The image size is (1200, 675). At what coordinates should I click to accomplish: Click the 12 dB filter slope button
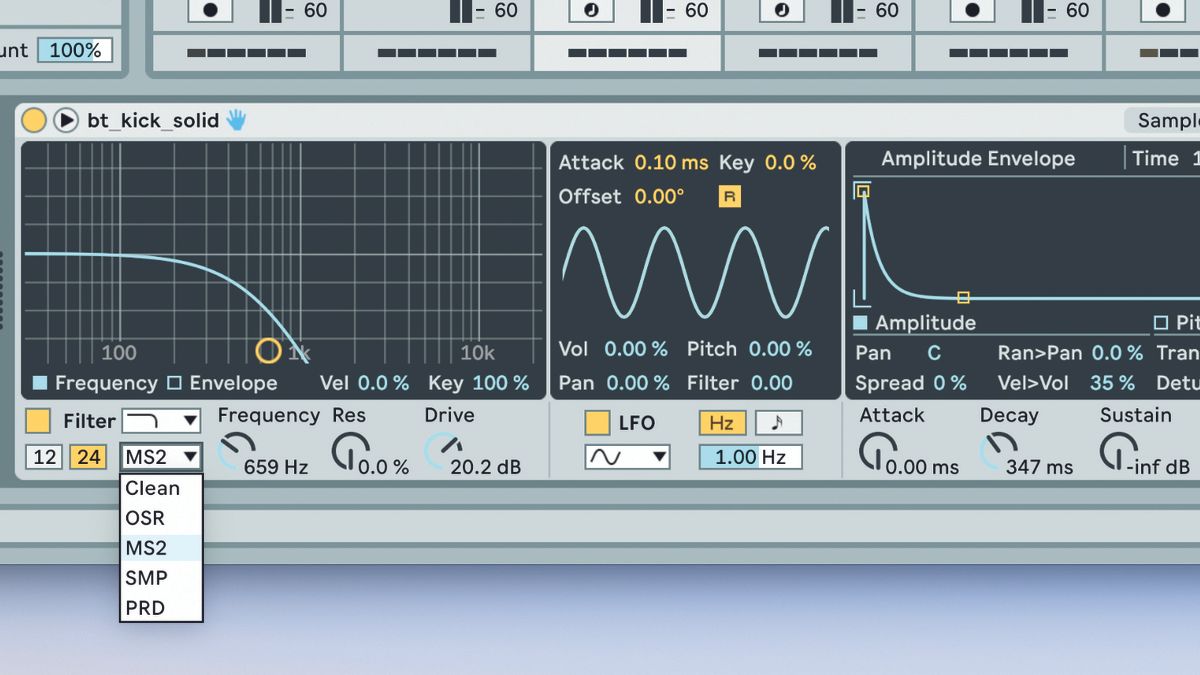point(42,456)
